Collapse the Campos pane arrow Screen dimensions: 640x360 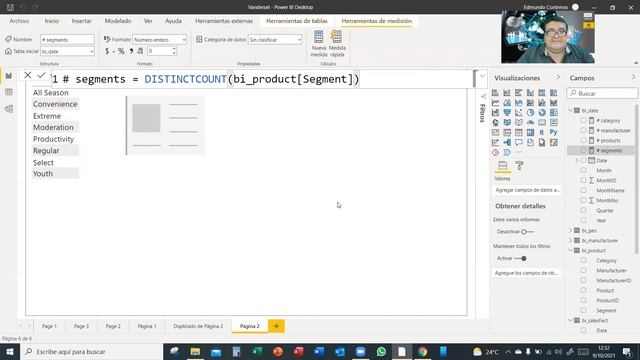point(633,78)
